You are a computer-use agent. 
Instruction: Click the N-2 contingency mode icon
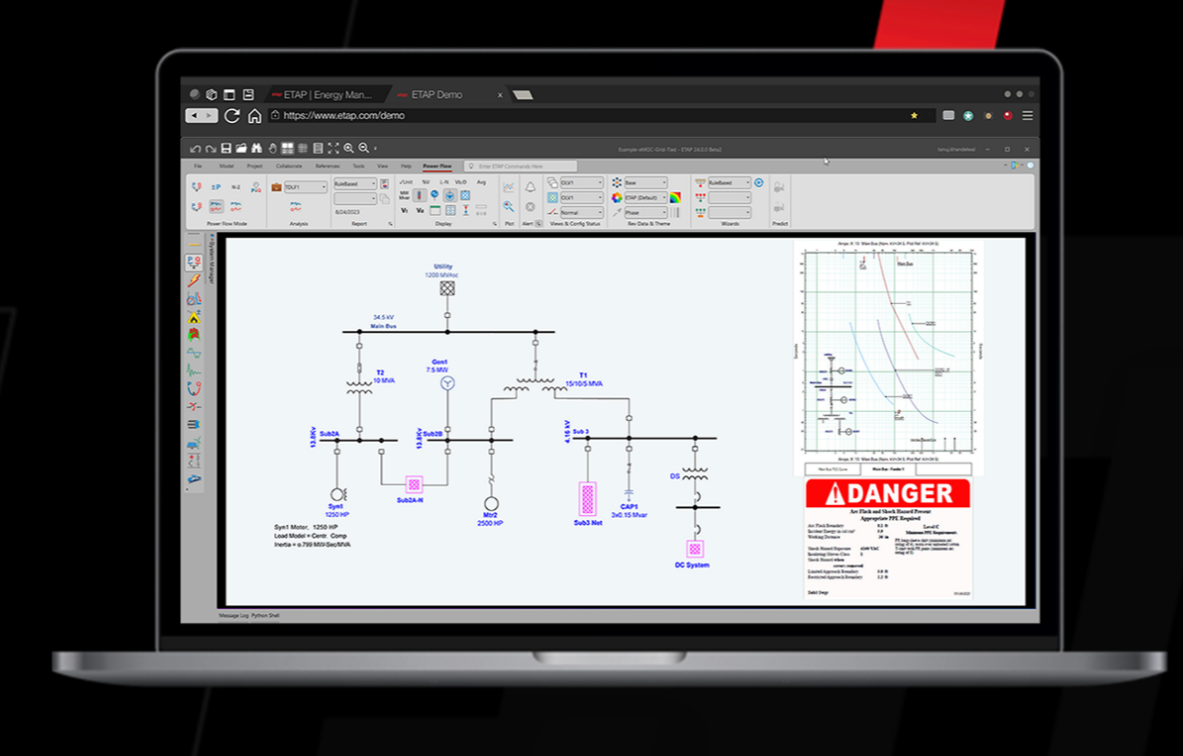click(x=235, y=187)
